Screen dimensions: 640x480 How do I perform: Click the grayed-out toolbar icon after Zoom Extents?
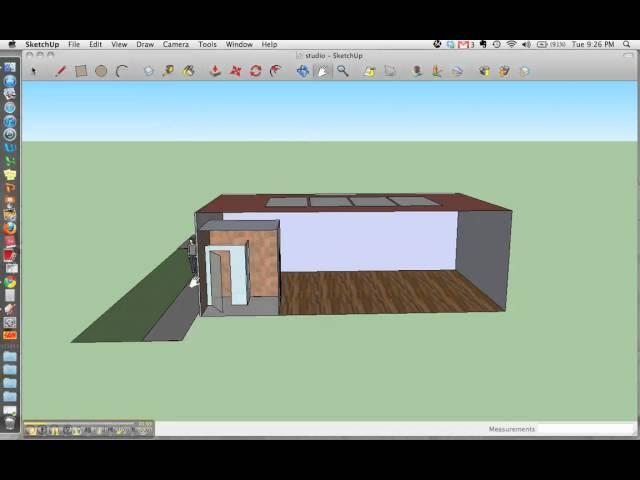pyautogui.click(x=390, y=71)
